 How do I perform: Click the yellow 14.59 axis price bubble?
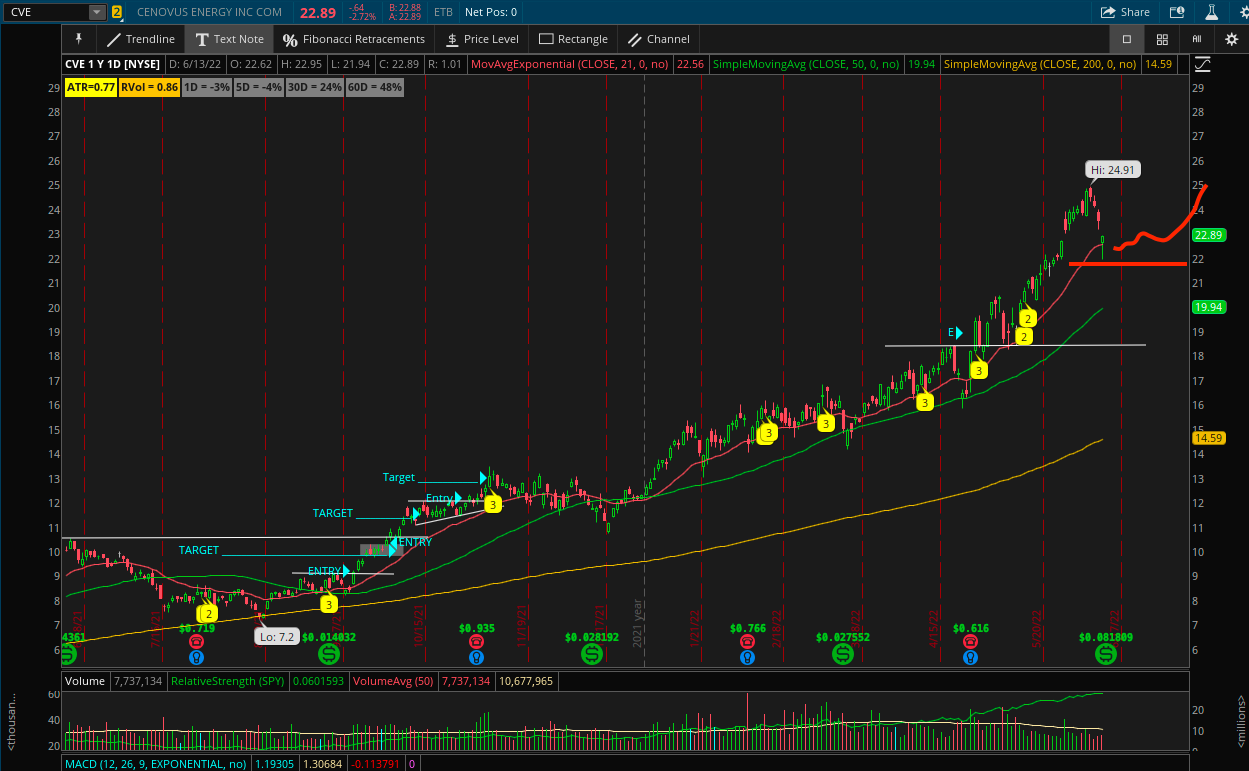[1209, 438]
